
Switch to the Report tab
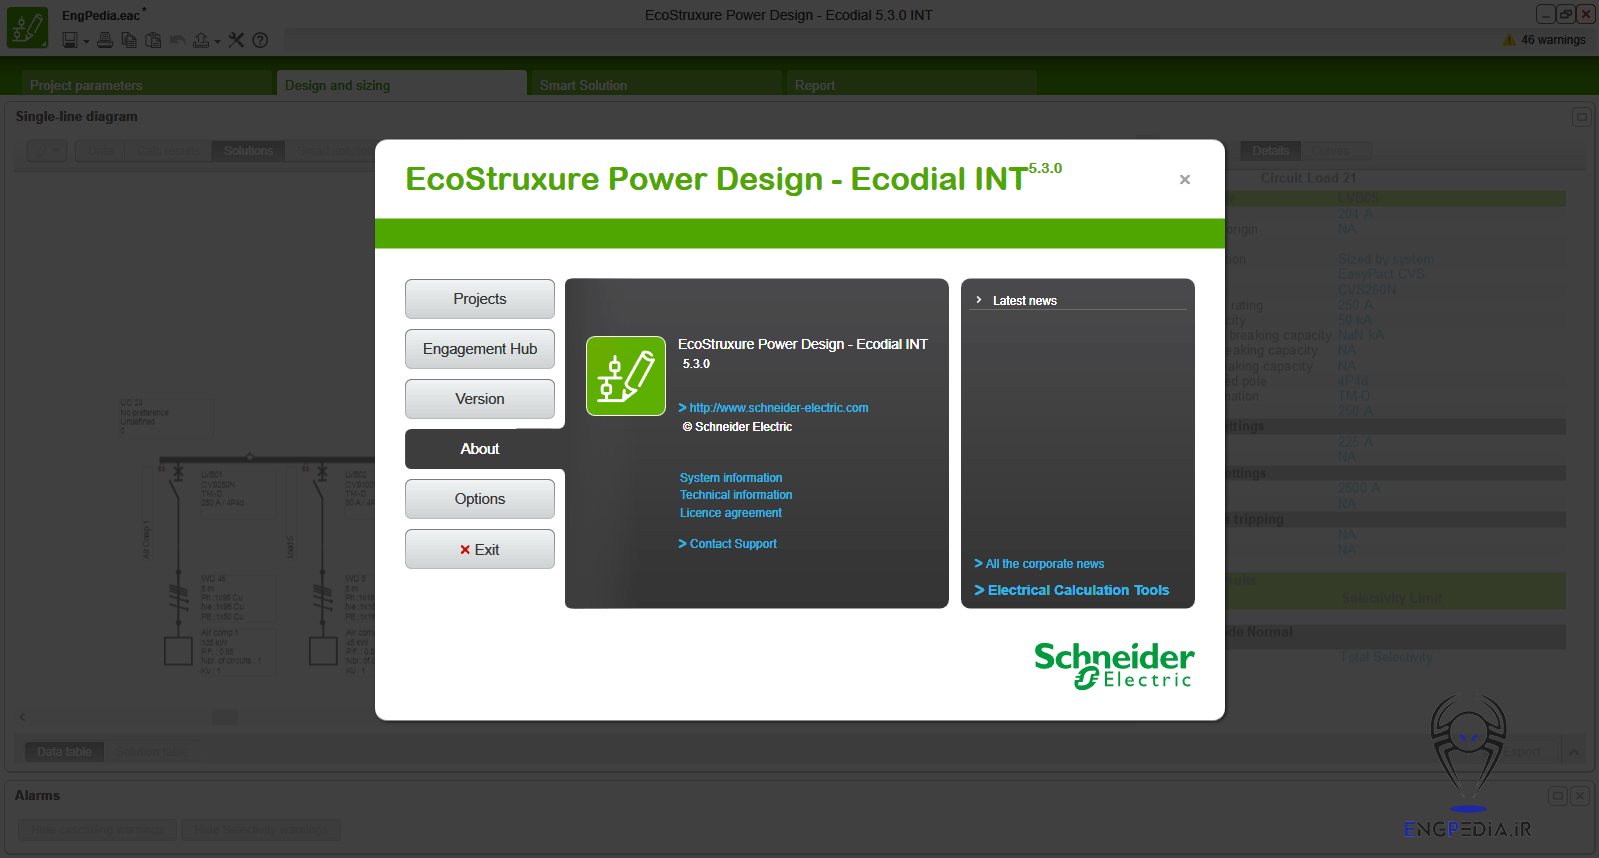point(912,84)
